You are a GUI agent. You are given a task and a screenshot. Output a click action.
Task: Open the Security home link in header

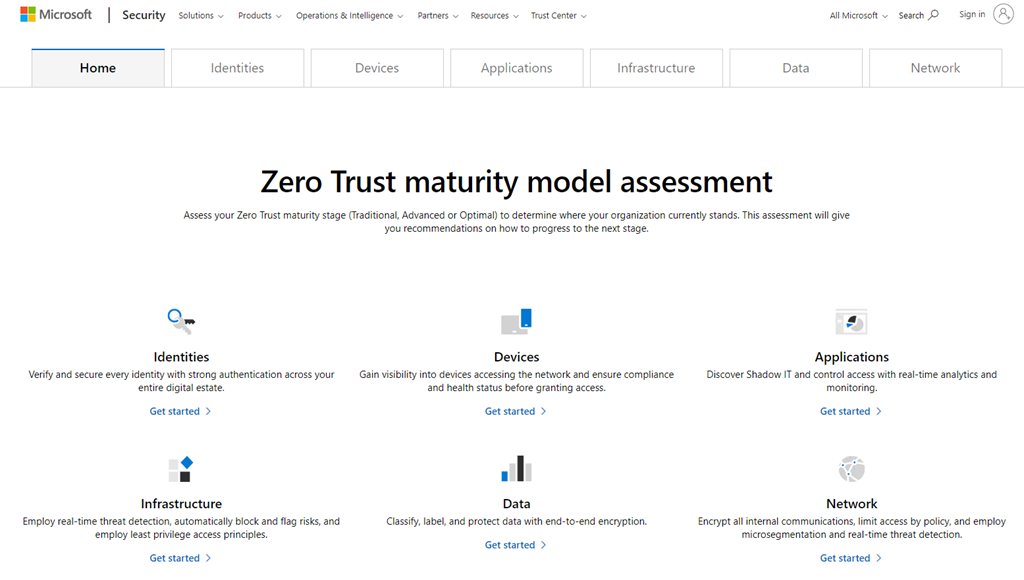(144, 16)
